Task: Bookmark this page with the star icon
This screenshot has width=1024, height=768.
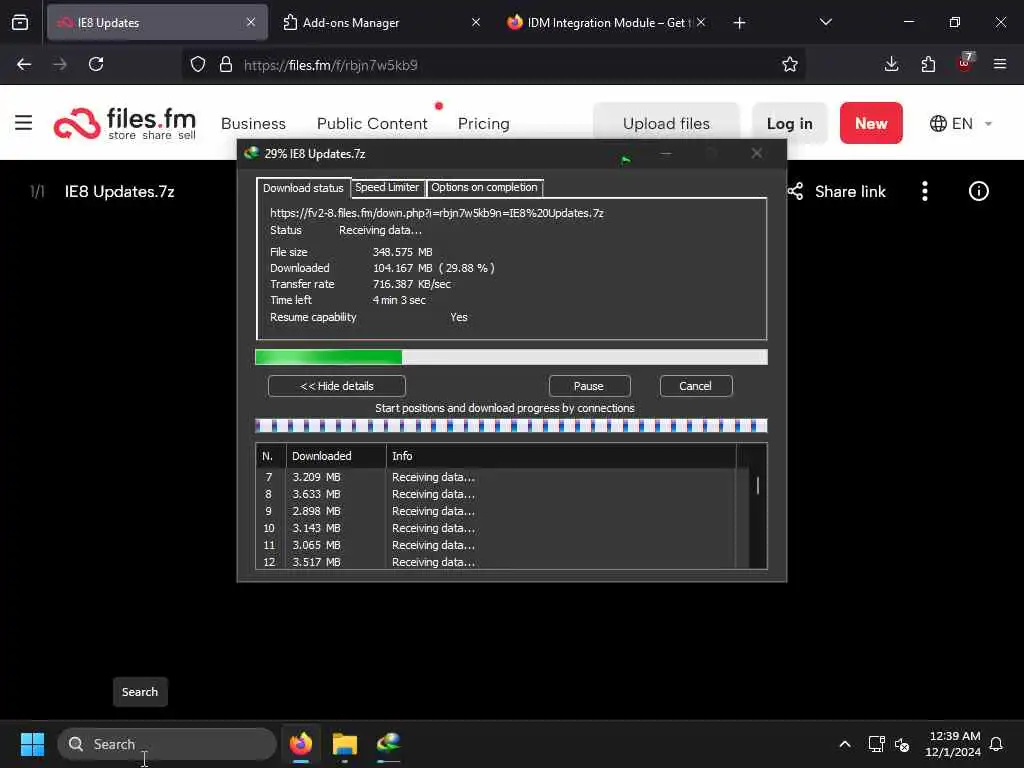Action: pos(790,65)
